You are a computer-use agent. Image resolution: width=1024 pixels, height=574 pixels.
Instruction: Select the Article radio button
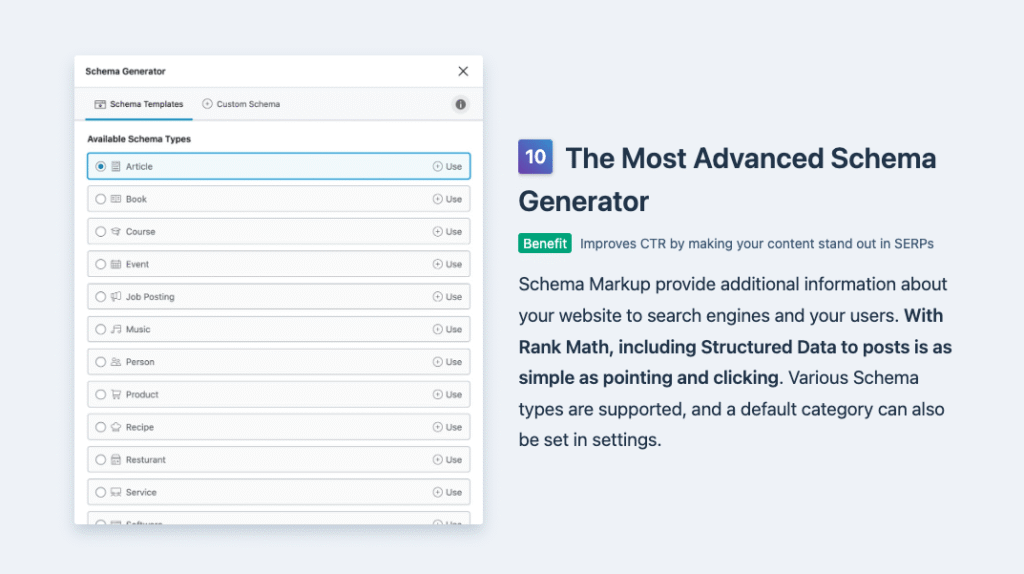[x=100, y=167]
